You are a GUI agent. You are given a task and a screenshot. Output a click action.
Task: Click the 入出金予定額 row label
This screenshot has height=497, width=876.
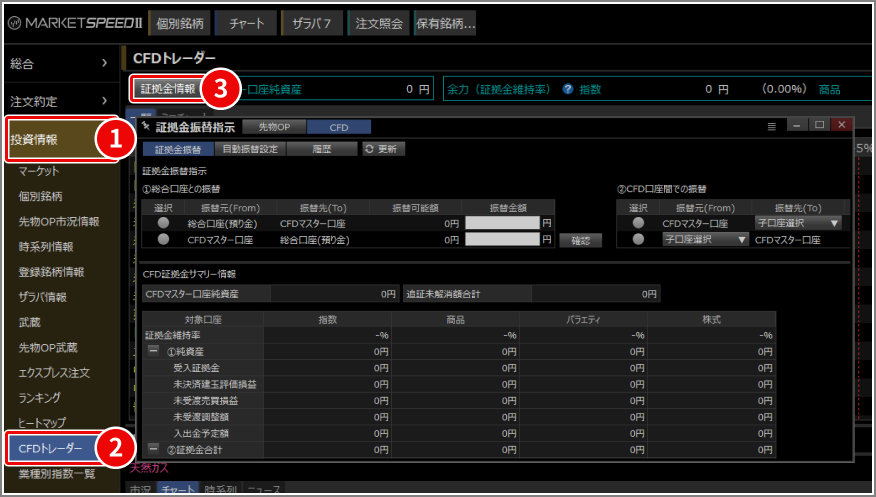[x=201, y=433]
